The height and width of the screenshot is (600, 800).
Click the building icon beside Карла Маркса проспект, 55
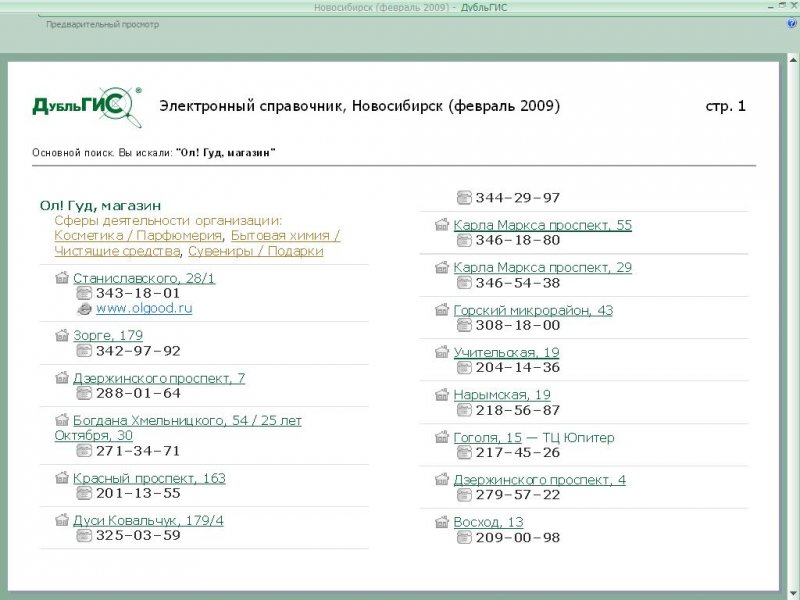coord(442,224)
